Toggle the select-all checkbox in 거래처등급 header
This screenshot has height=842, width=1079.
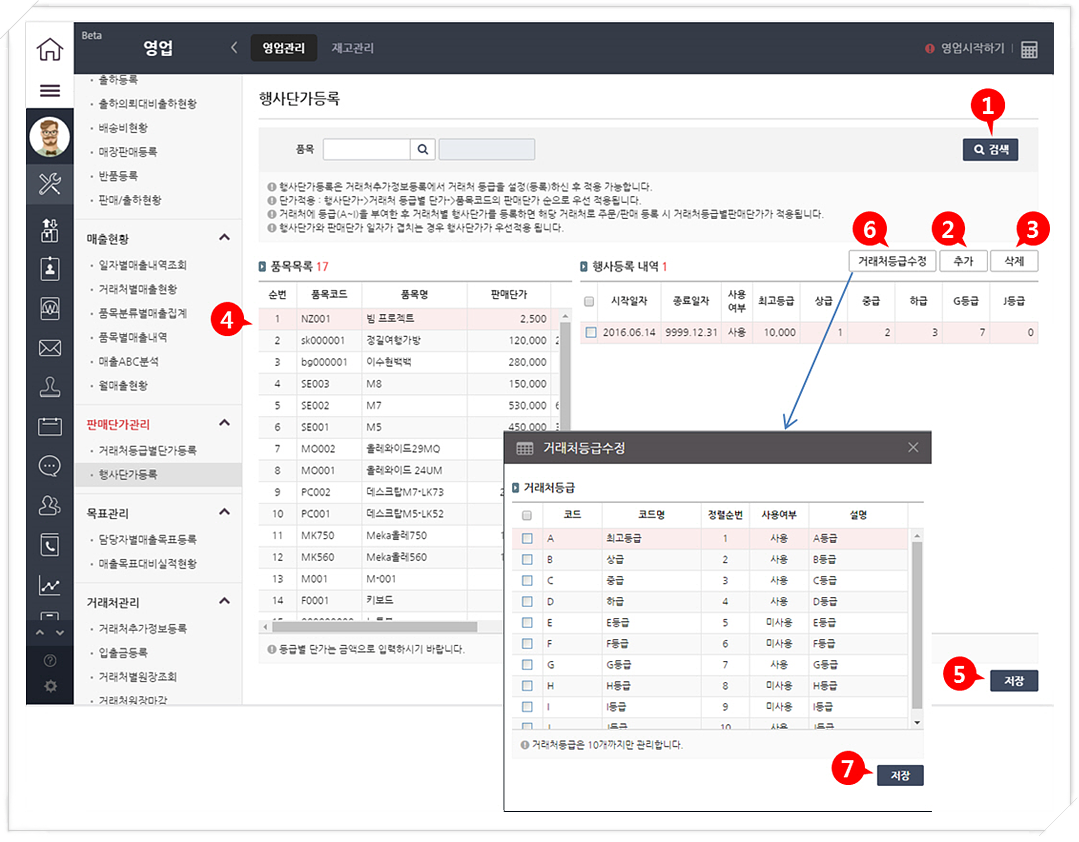coord(527,515)
